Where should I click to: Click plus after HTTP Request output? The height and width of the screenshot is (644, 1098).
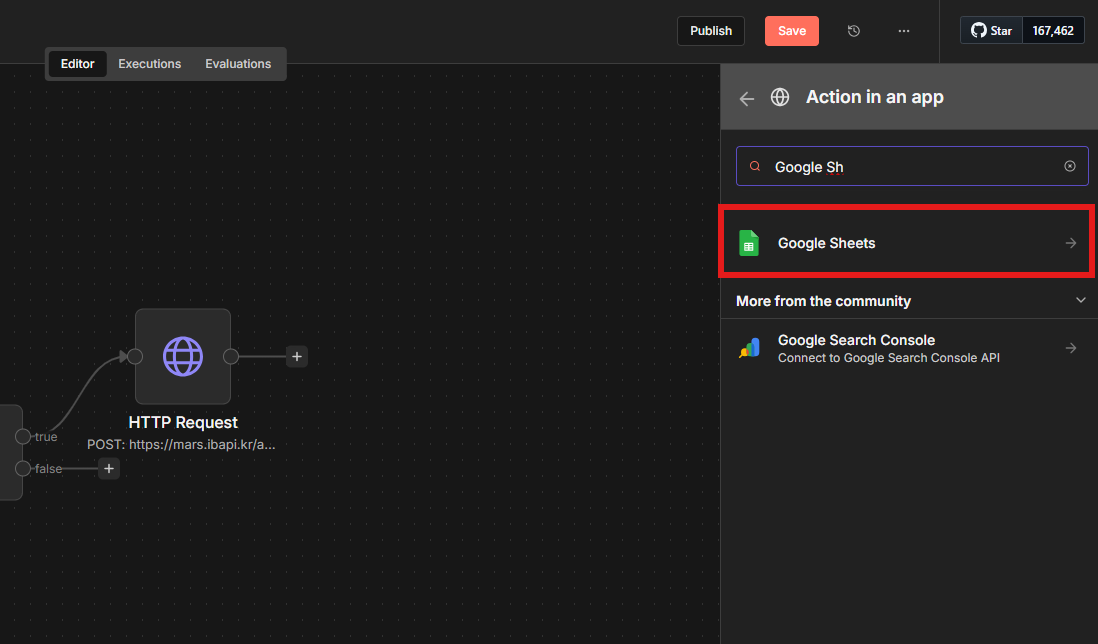point(296,356)
